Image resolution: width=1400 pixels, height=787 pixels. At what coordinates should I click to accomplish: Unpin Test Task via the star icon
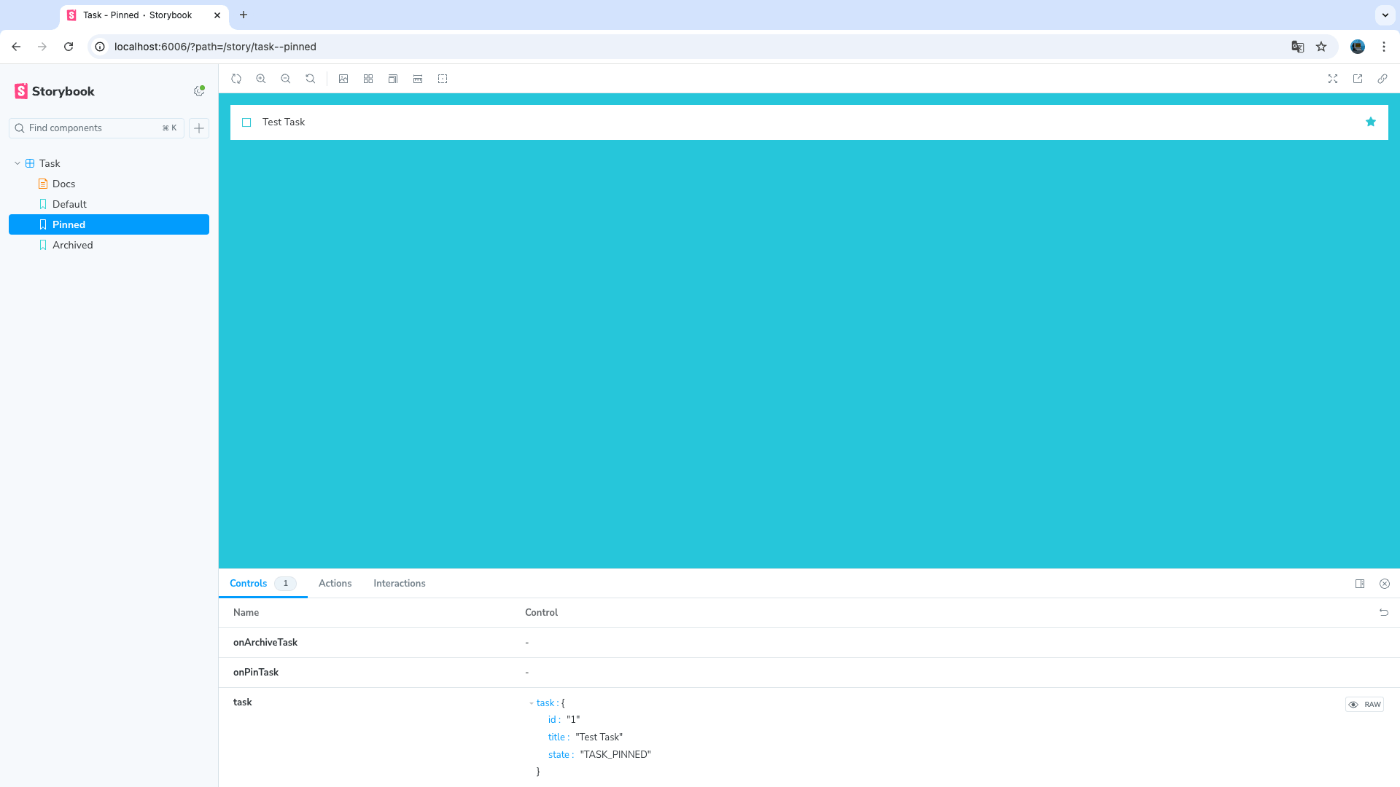pos(1371,122)
